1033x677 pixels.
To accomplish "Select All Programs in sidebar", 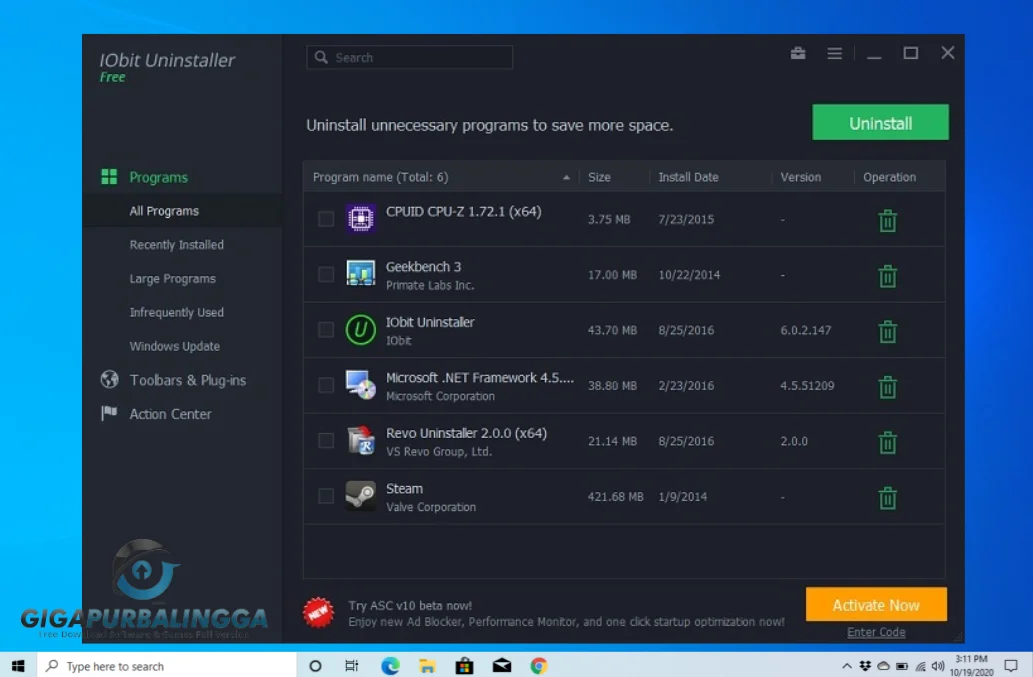I will [164, 211].
